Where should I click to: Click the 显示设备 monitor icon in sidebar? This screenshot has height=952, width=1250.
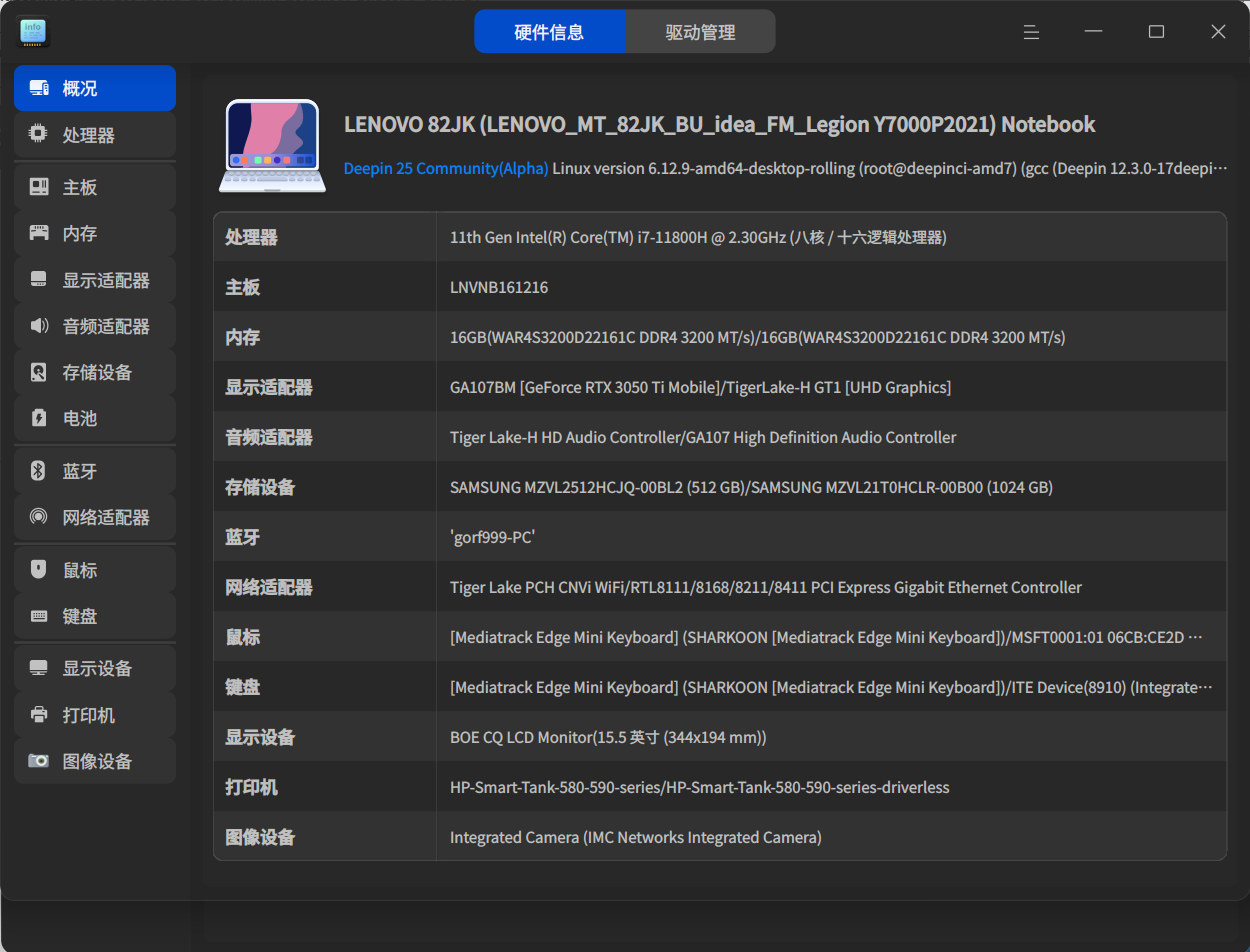pos(39,668)
